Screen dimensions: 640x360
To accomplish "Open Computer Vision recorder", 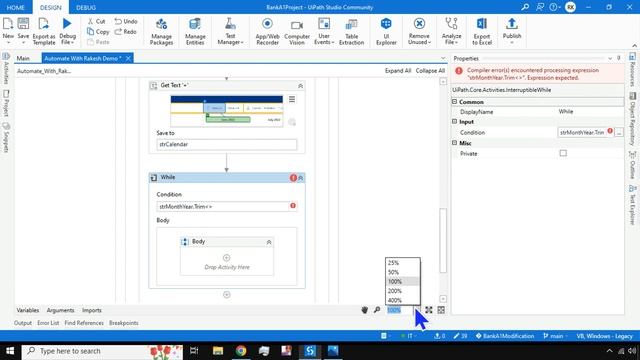I will pos(297,31).
